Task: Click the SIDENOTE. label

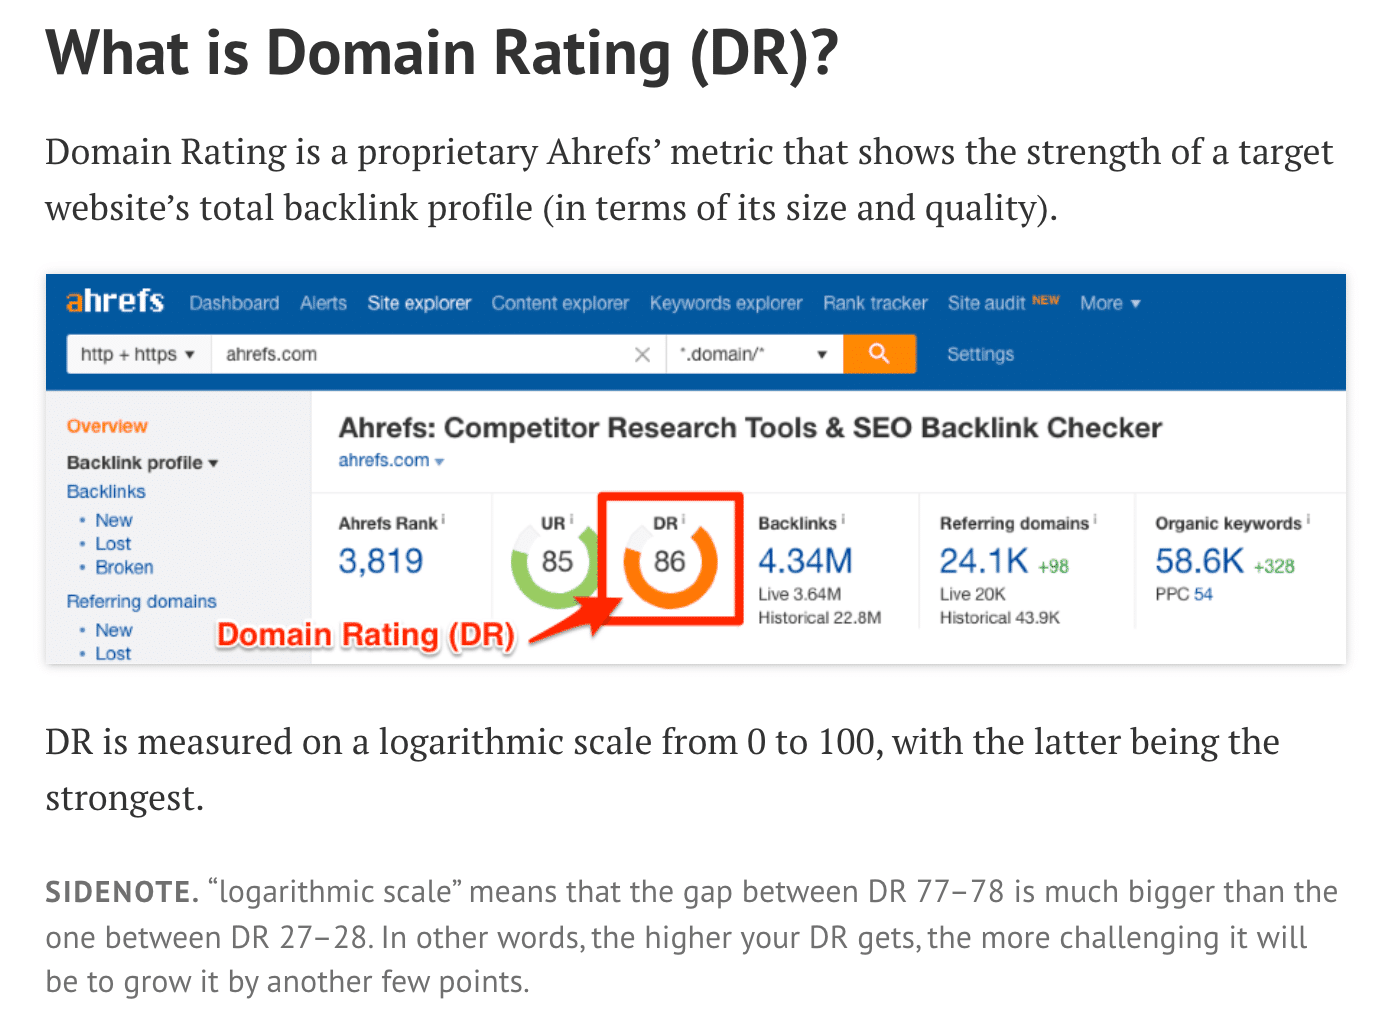Action: click(x=122, y=891)
